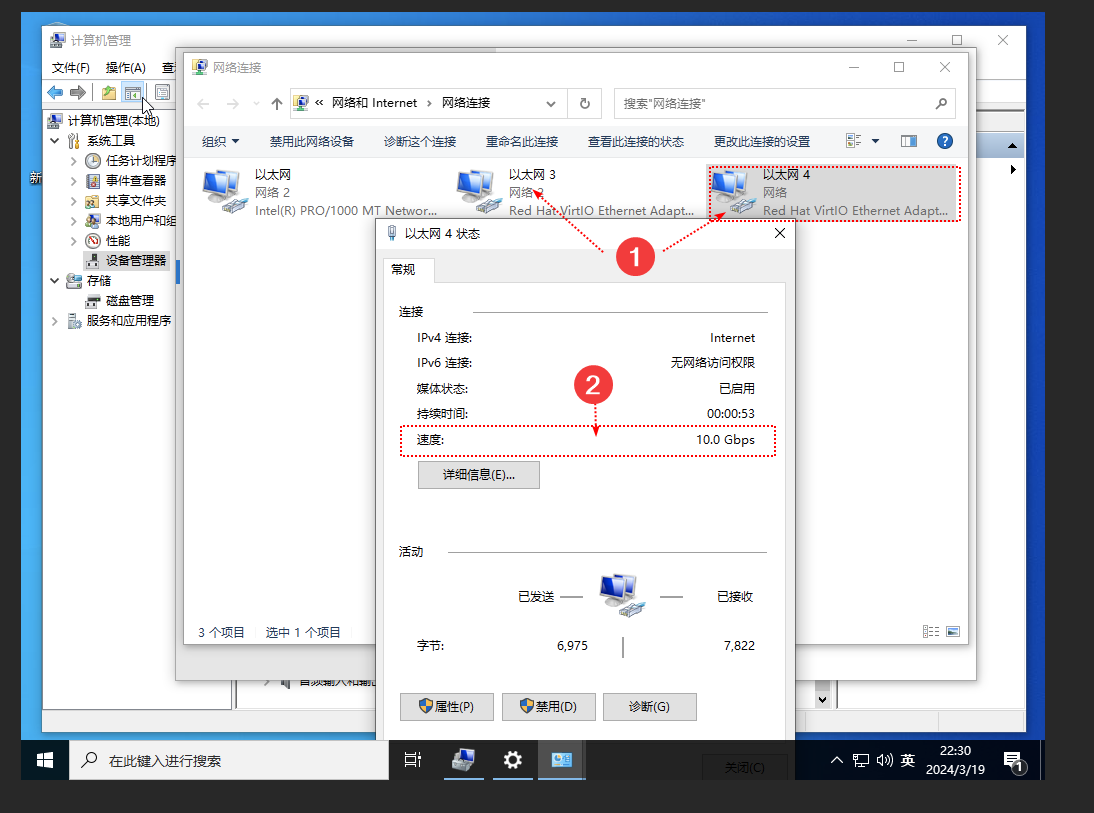Expand the 服务和应用程序 node
This screenshot has width=1094, height=813.
57,320
